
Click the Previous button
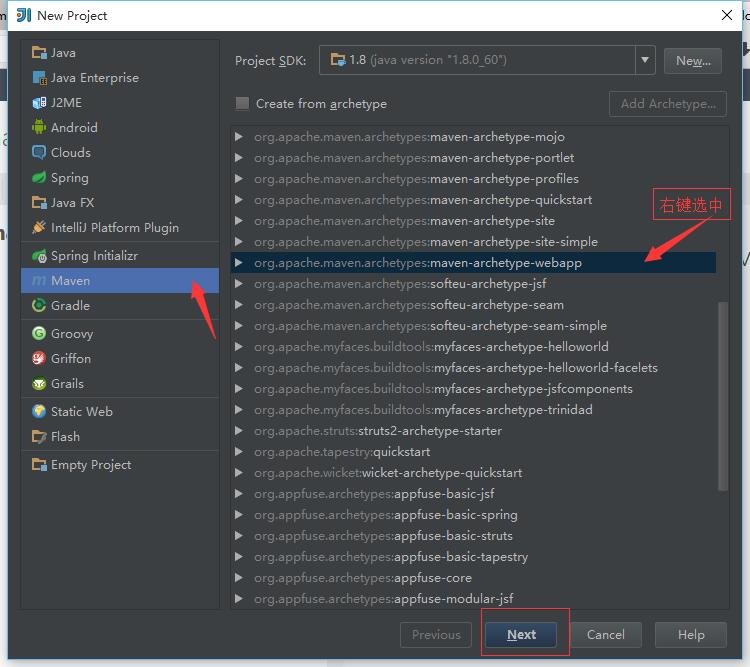[x=436, y=634]
